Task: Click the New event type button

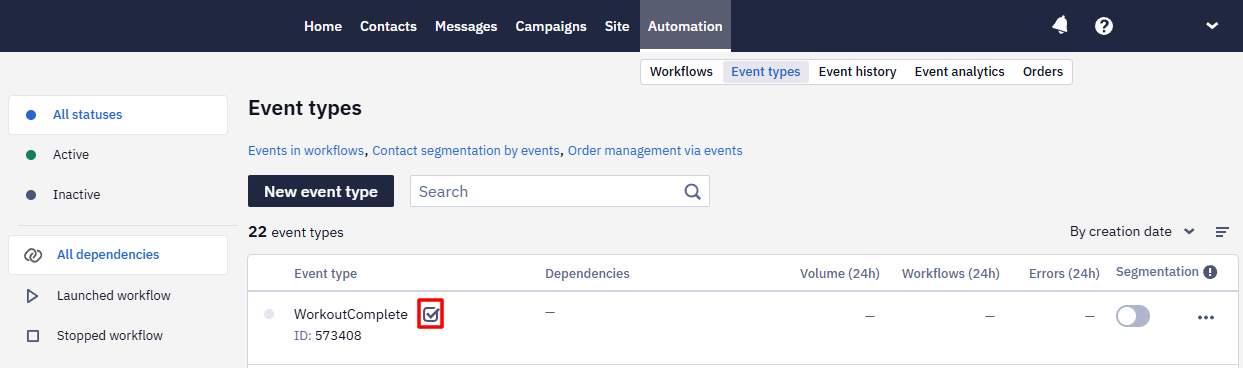Action: point(321,192)
